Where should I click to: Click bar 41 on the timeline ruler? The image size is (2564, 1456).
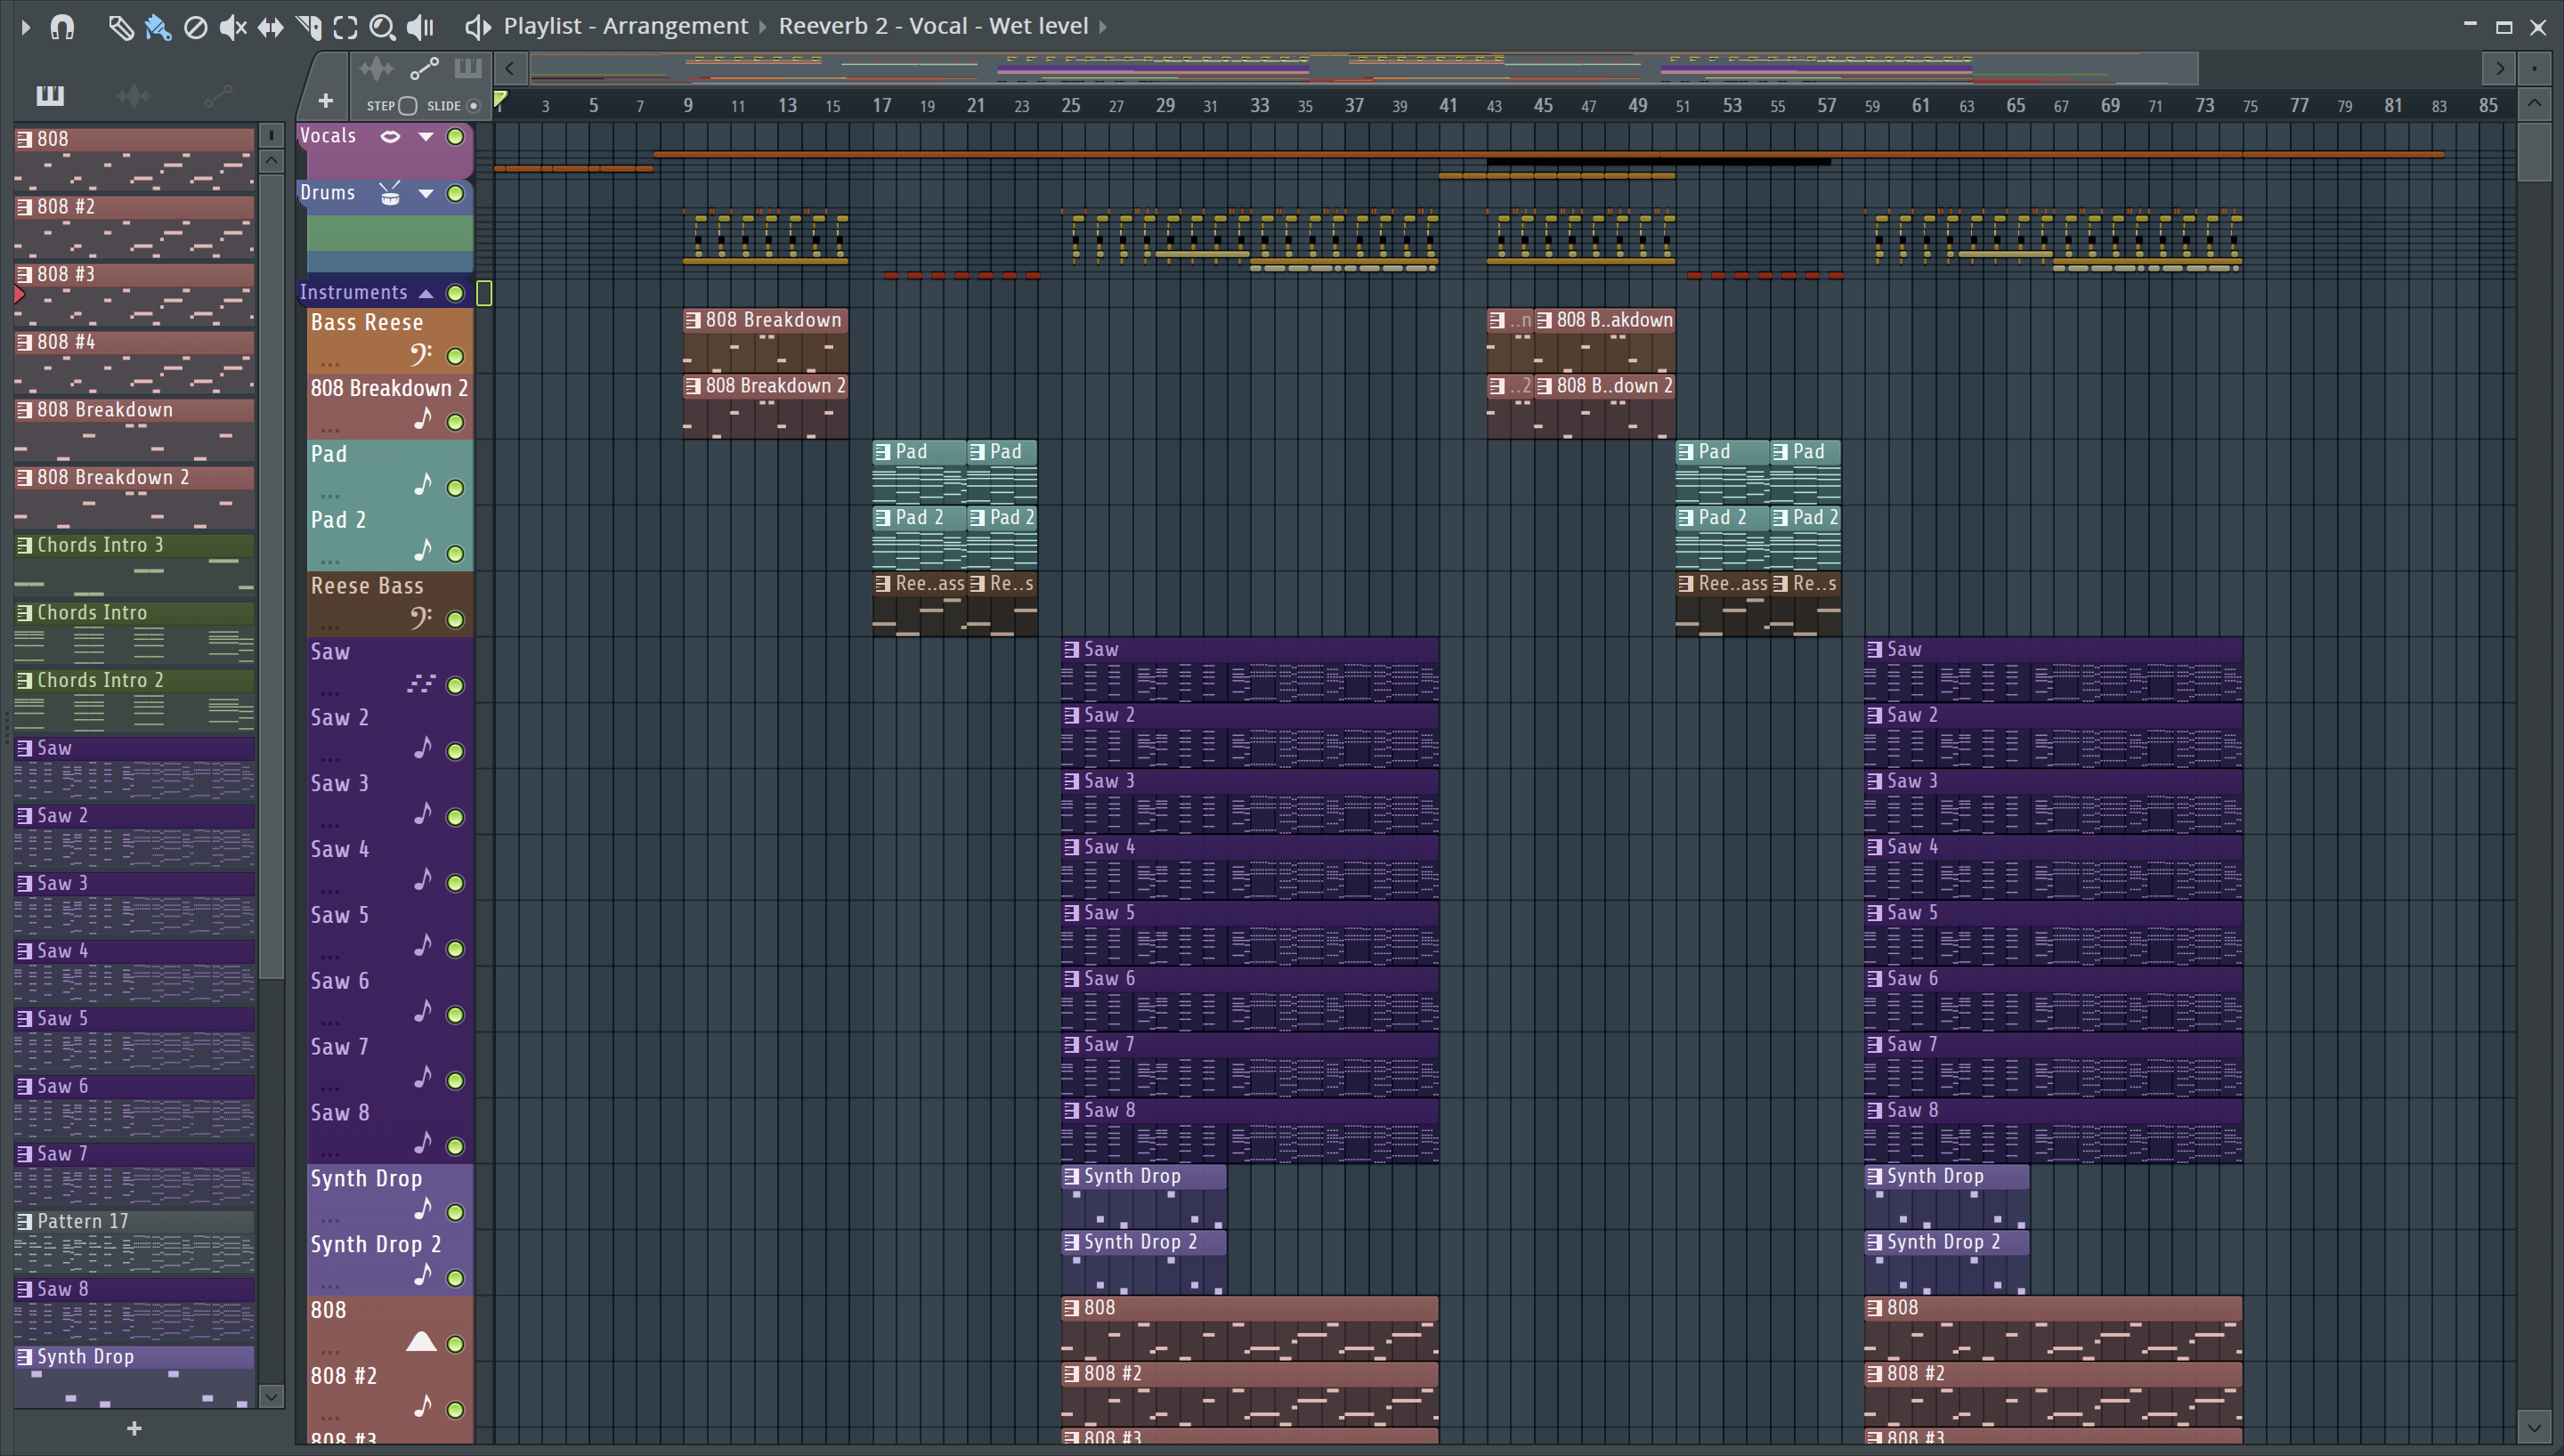(x=1448, y=105)
